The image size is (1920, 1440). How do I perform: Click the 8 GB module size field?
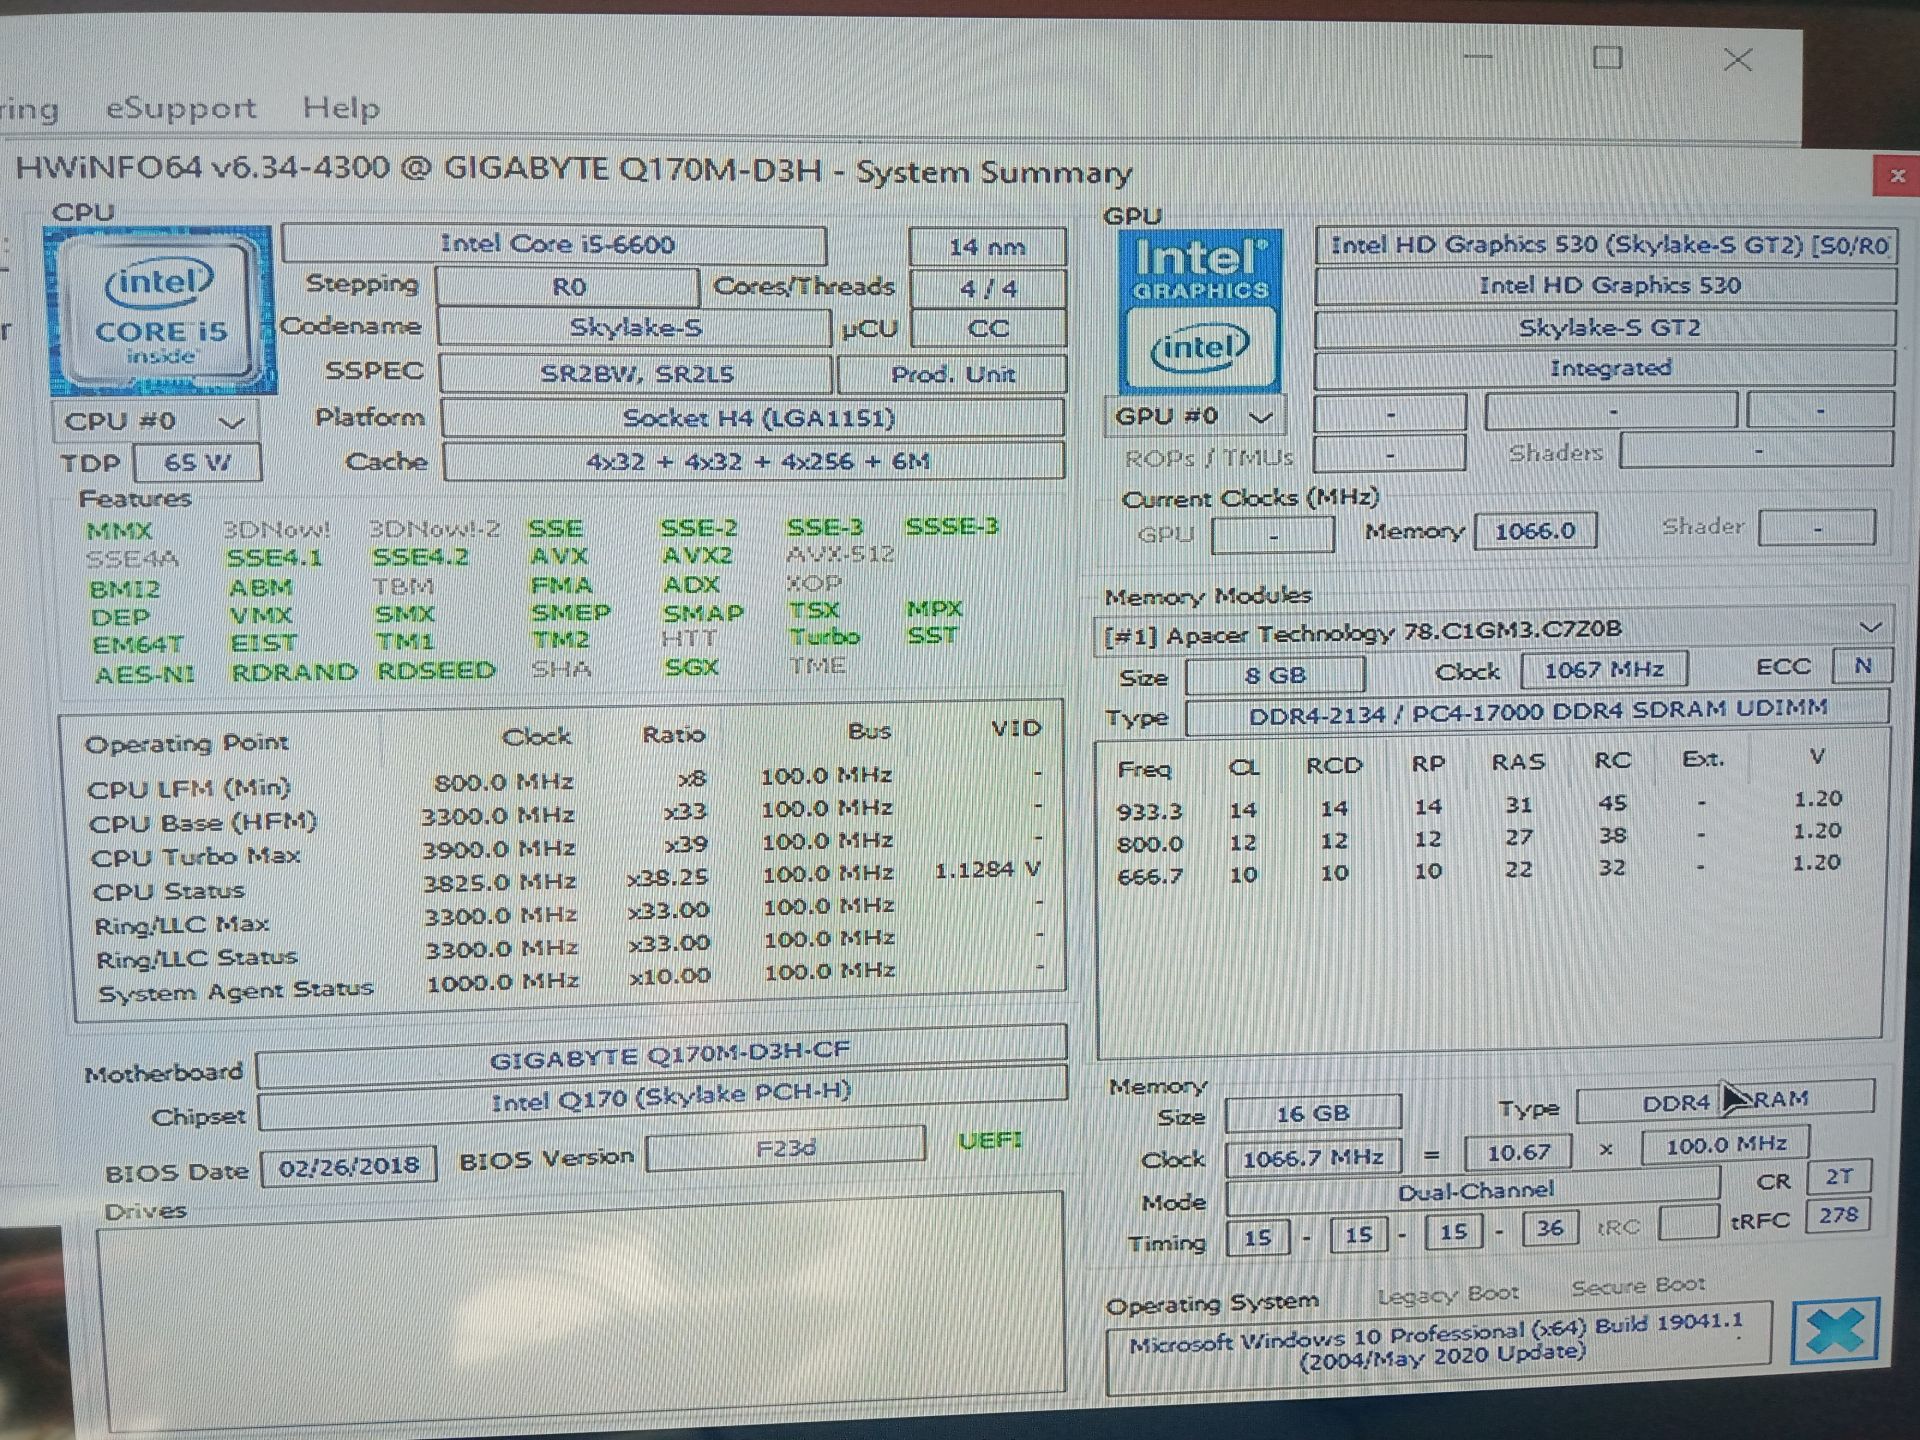tap(1275, 675)
